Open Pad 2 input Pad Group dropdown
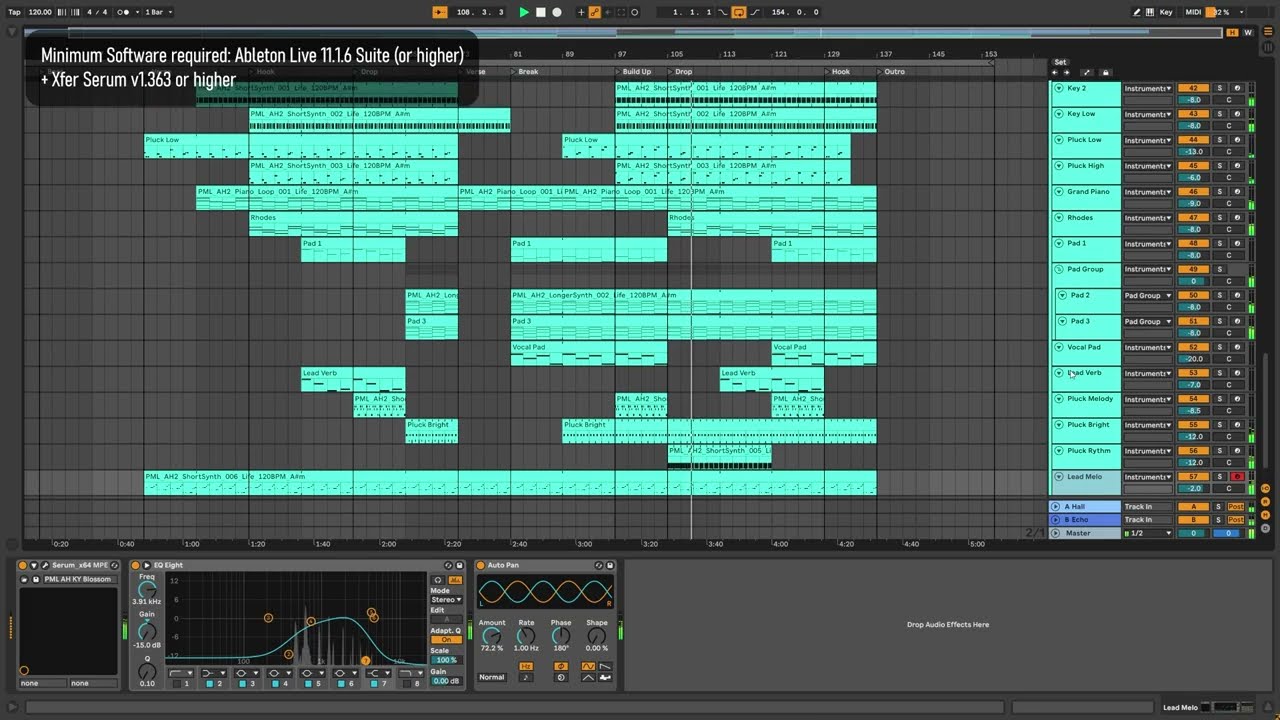Image resolution: width=1280 pixels, height=720 pixels. coord(1148,295)
